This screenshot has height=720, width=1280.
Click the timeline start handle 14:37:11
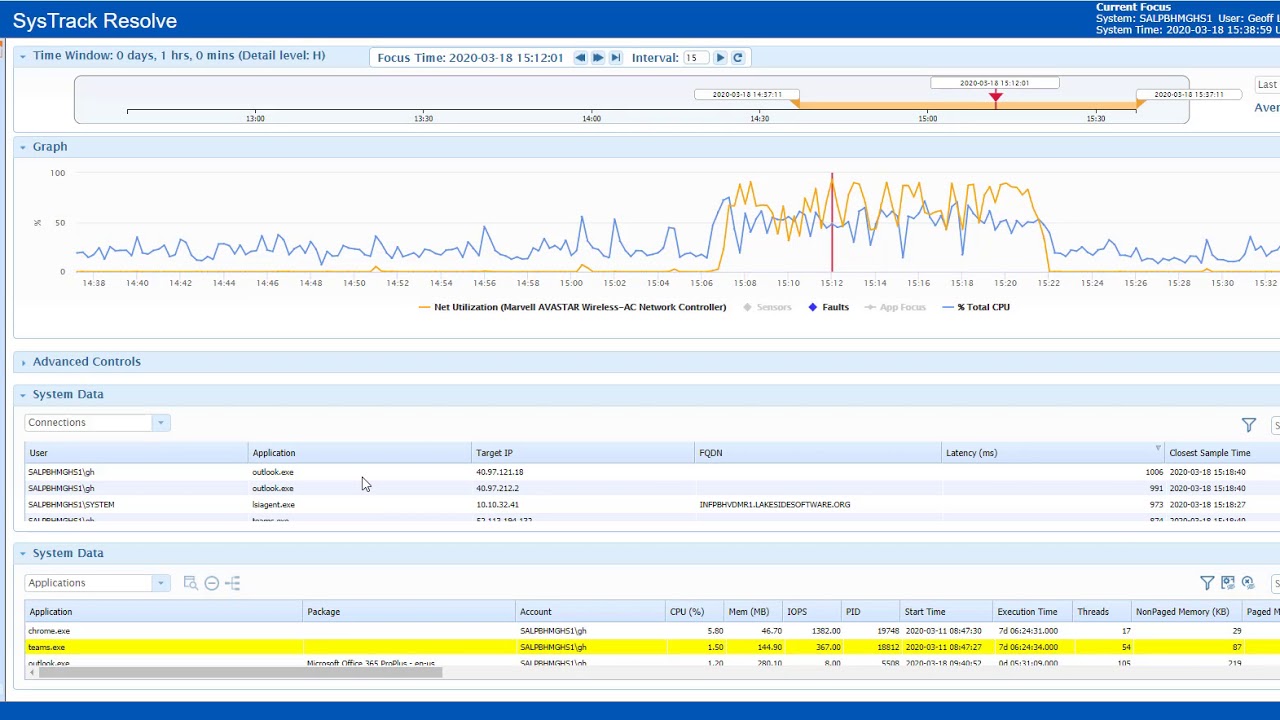click(x=795, y=103)
